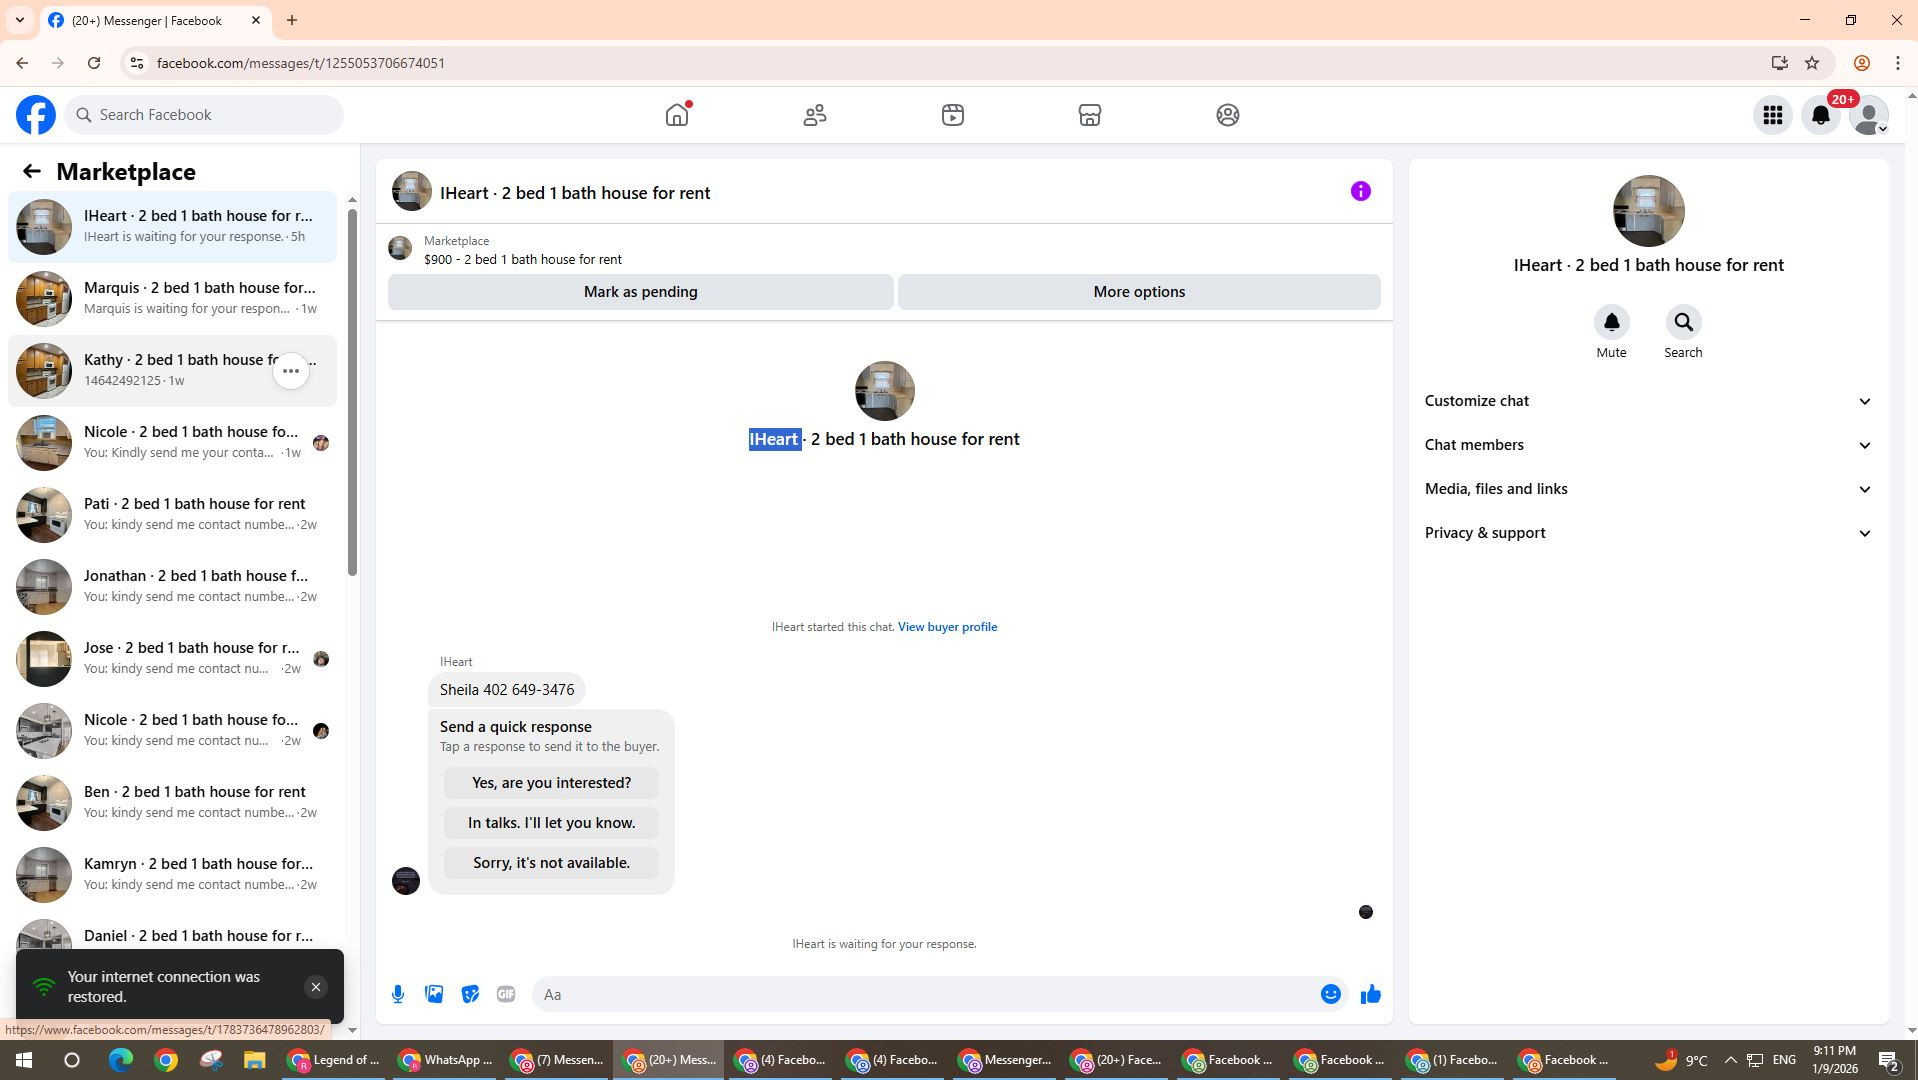Click the 'Sheila 402 649-3476' message
The width and height of the screenshot is (1918, 1080).
click(507, 690)
